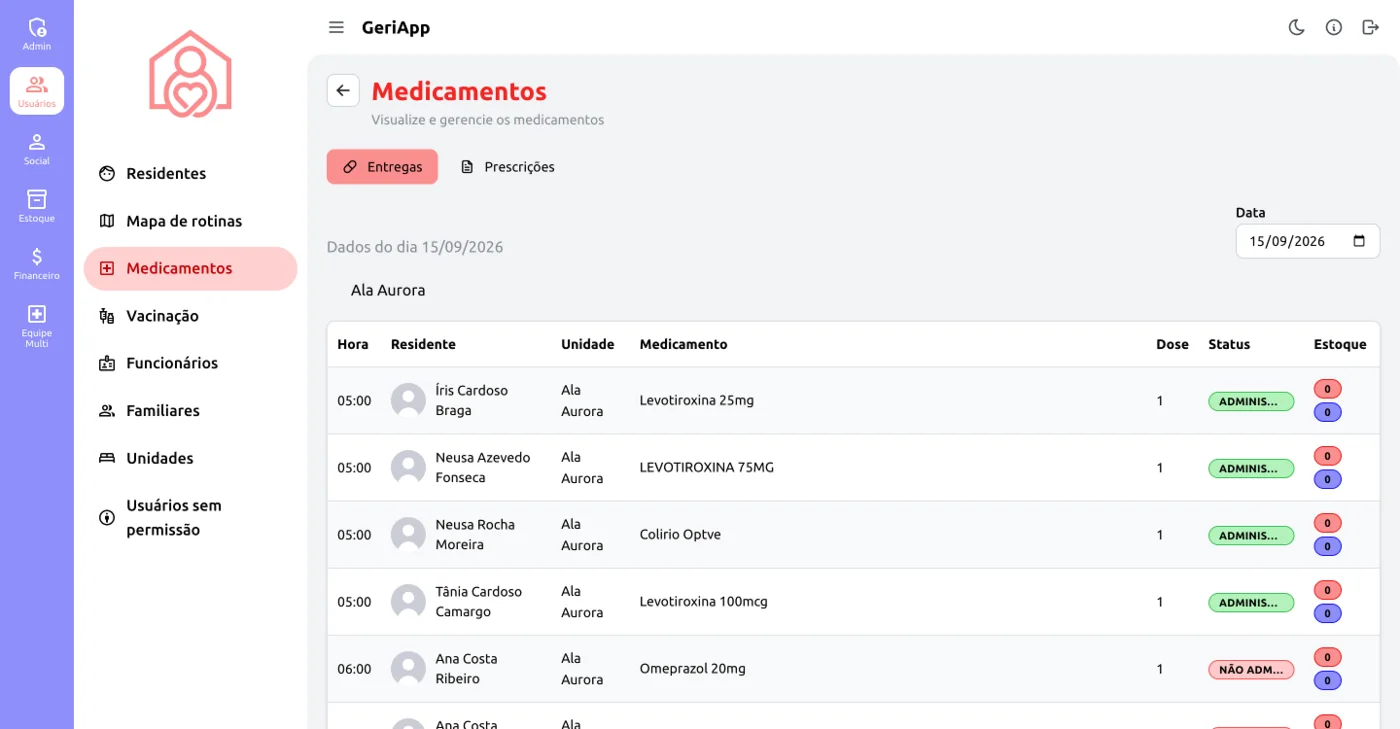
Task: Click the logout icon in the top bar
Action: 1371,28
